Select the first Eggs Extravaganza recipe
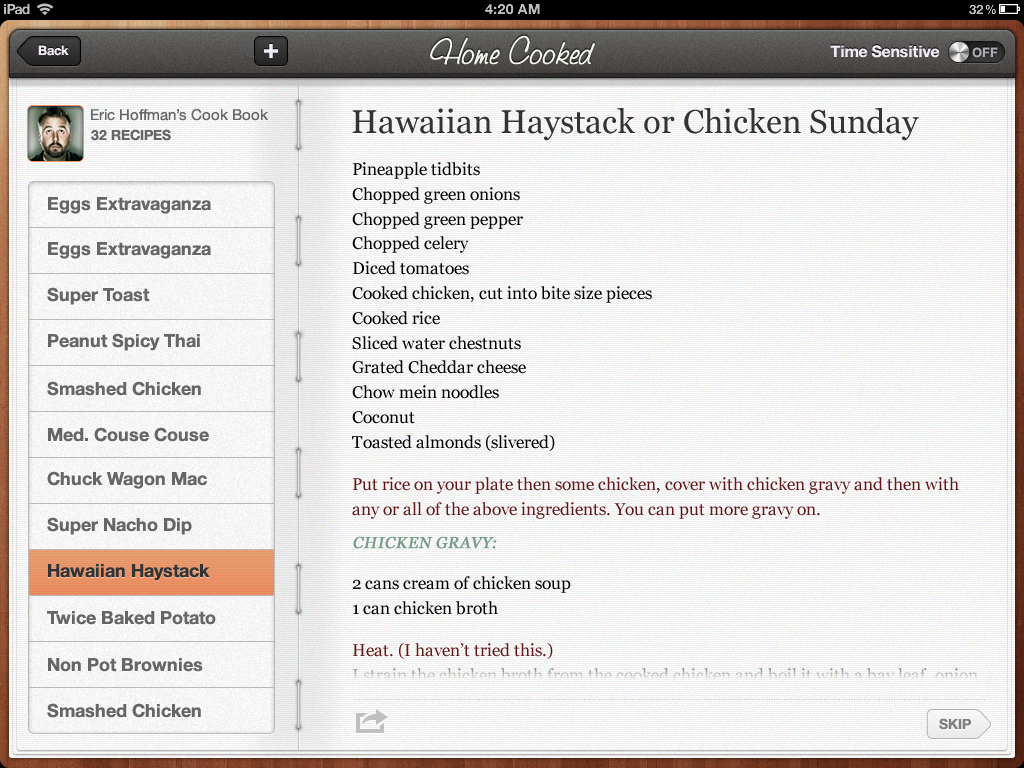The width and height of the screenshot is (1024, 768). pyautogui.click(x=152, y=204)
